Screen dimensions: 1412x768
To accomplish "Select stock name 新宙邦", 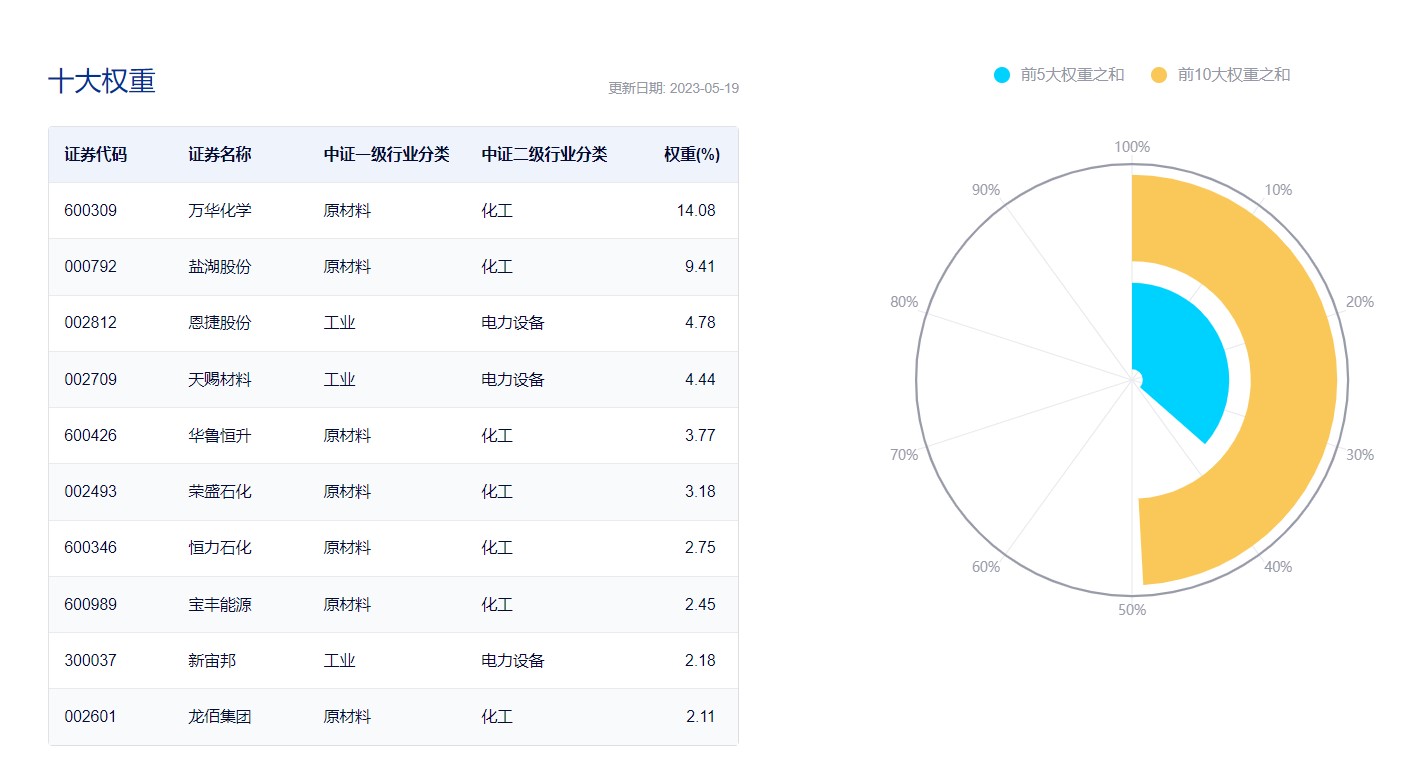I will pos(212,661).
